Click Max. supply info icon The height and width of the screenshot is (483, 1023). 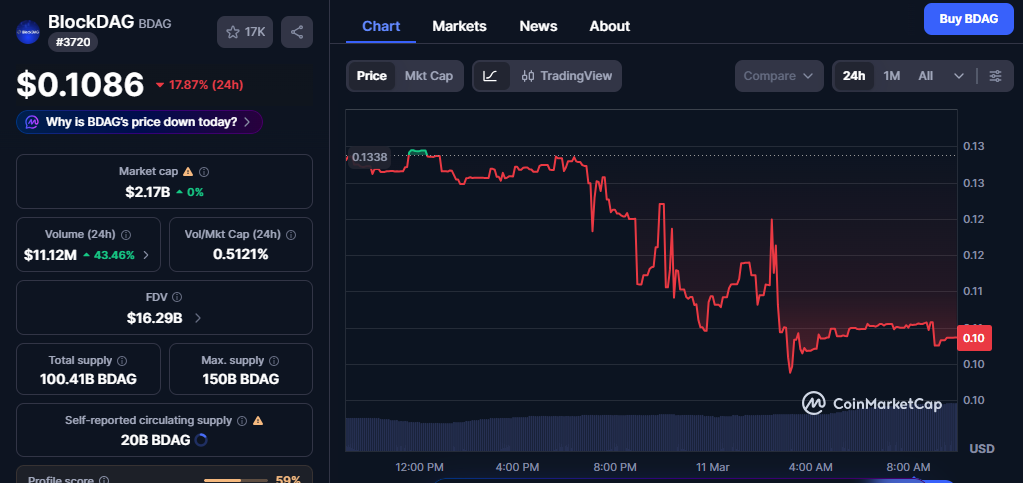point(274,360)
